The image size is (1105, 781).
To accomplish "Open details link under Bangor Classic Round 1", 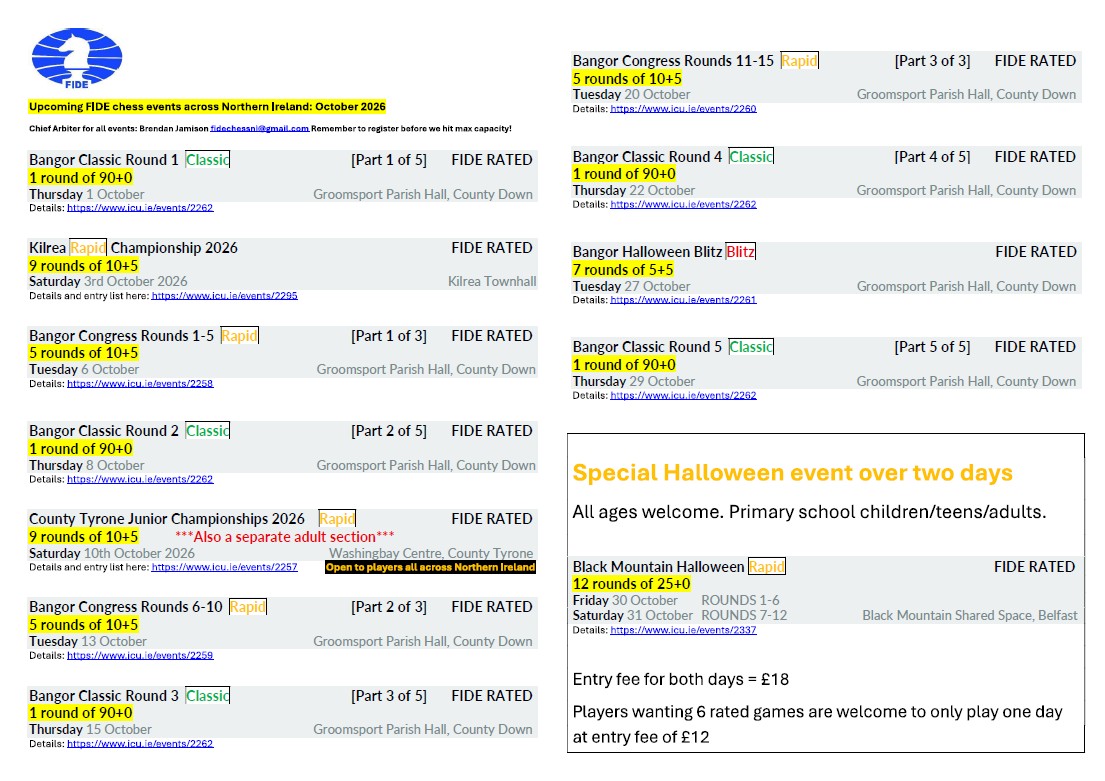I will coord(140,208).
